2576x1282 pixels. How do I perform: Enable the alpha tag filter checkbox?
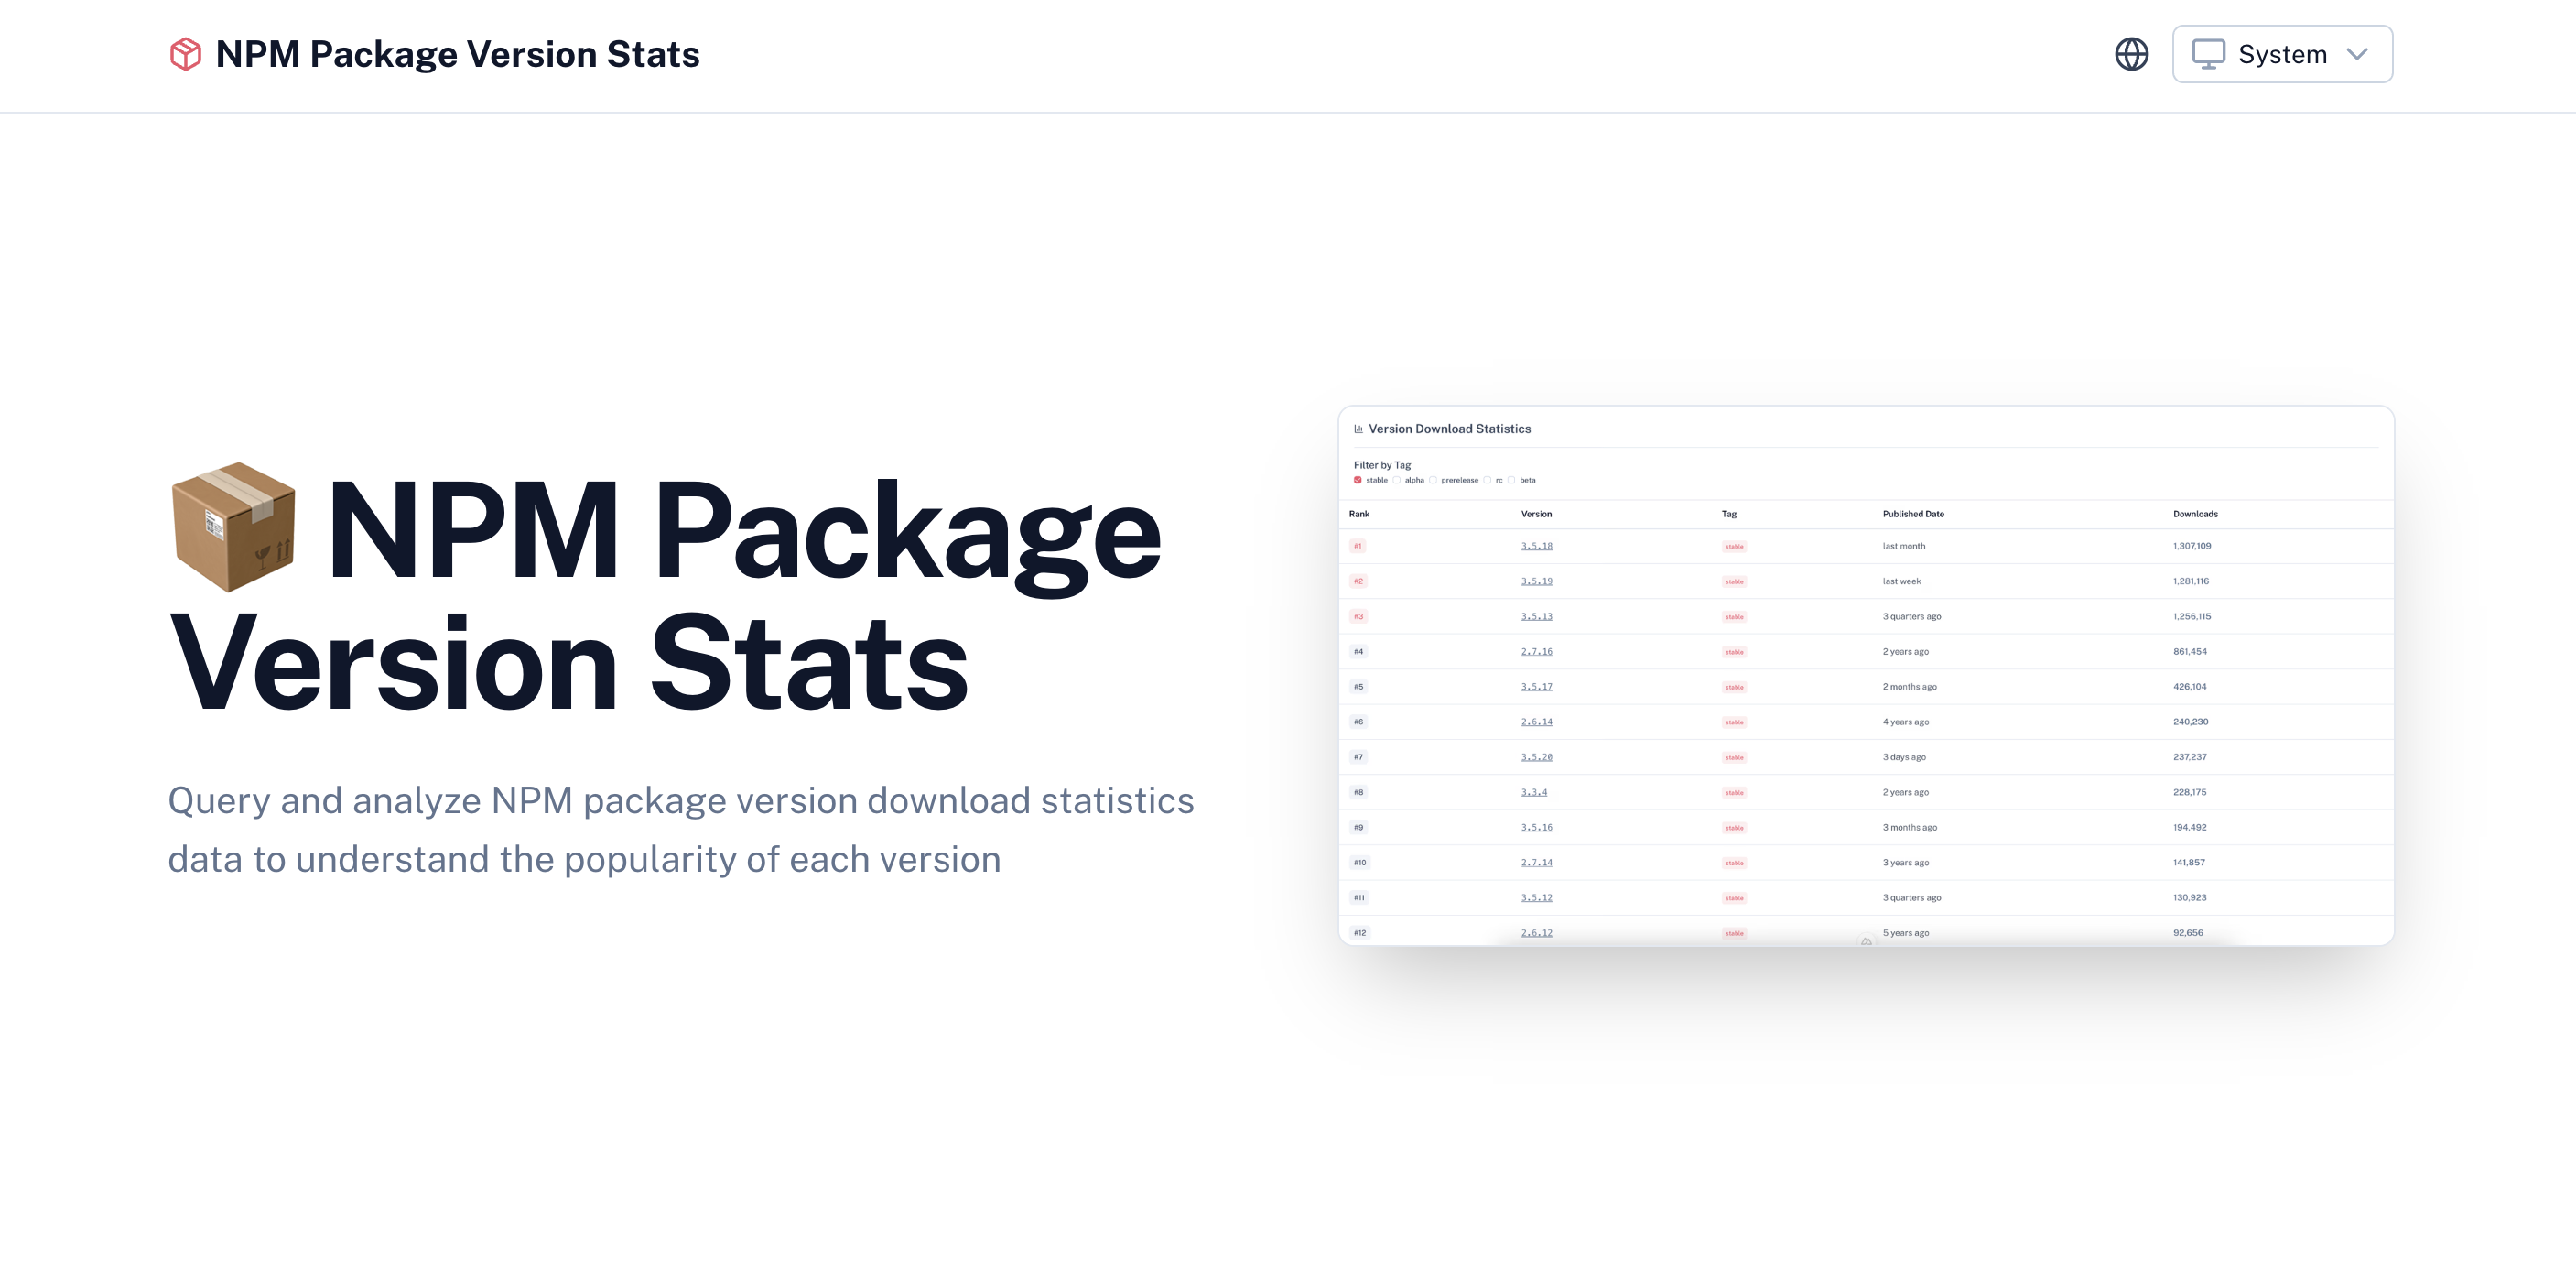pyautogui.click(x=1397, y=480)
